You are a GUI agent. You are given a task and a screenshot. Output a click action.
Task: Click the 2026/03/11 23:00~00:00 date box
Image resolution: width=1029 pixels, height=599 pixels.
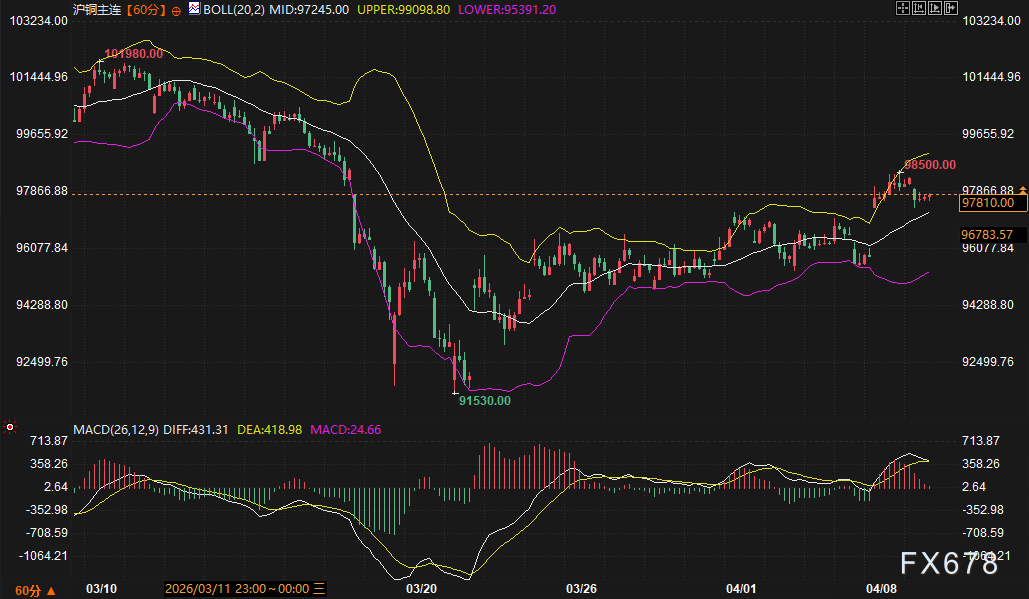click(x=236, y=588)
